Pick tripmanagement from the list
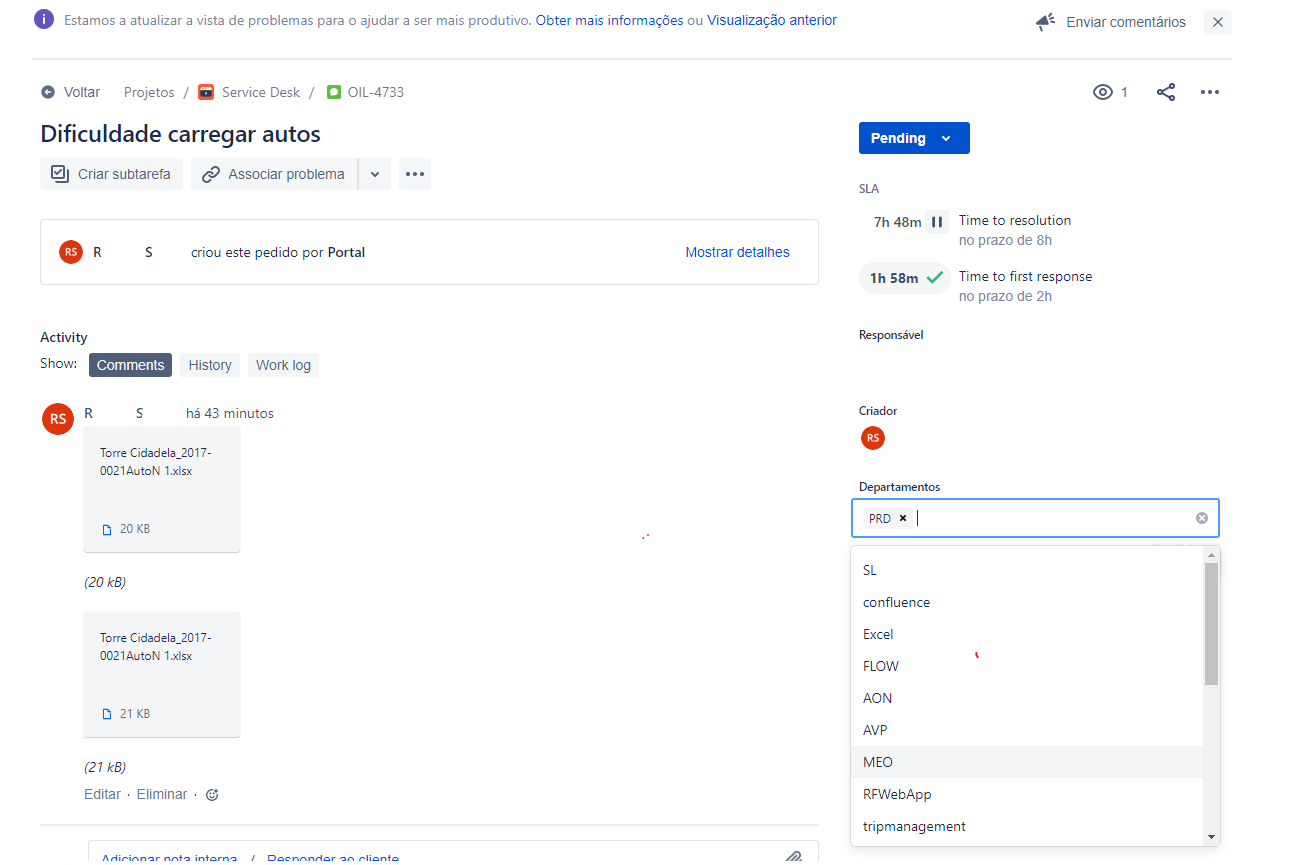This screenshot has width=1305, height=865. (1027, 826)
